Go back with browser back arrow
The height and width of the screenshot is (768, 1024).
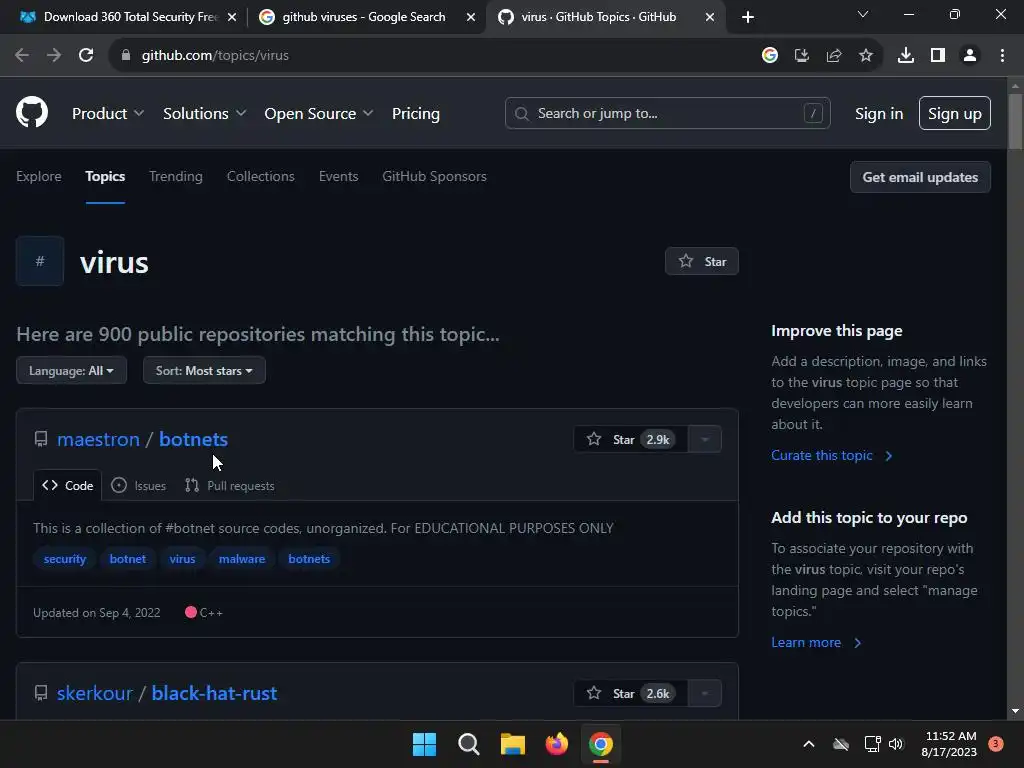point(22,56)
